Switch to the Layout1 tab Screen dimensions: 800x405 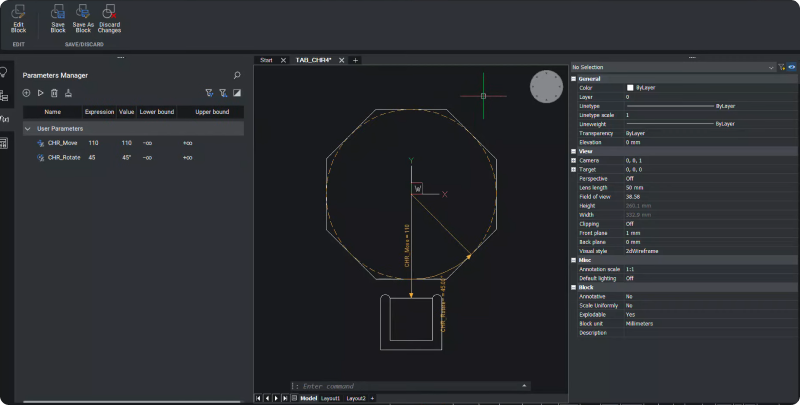329,398
